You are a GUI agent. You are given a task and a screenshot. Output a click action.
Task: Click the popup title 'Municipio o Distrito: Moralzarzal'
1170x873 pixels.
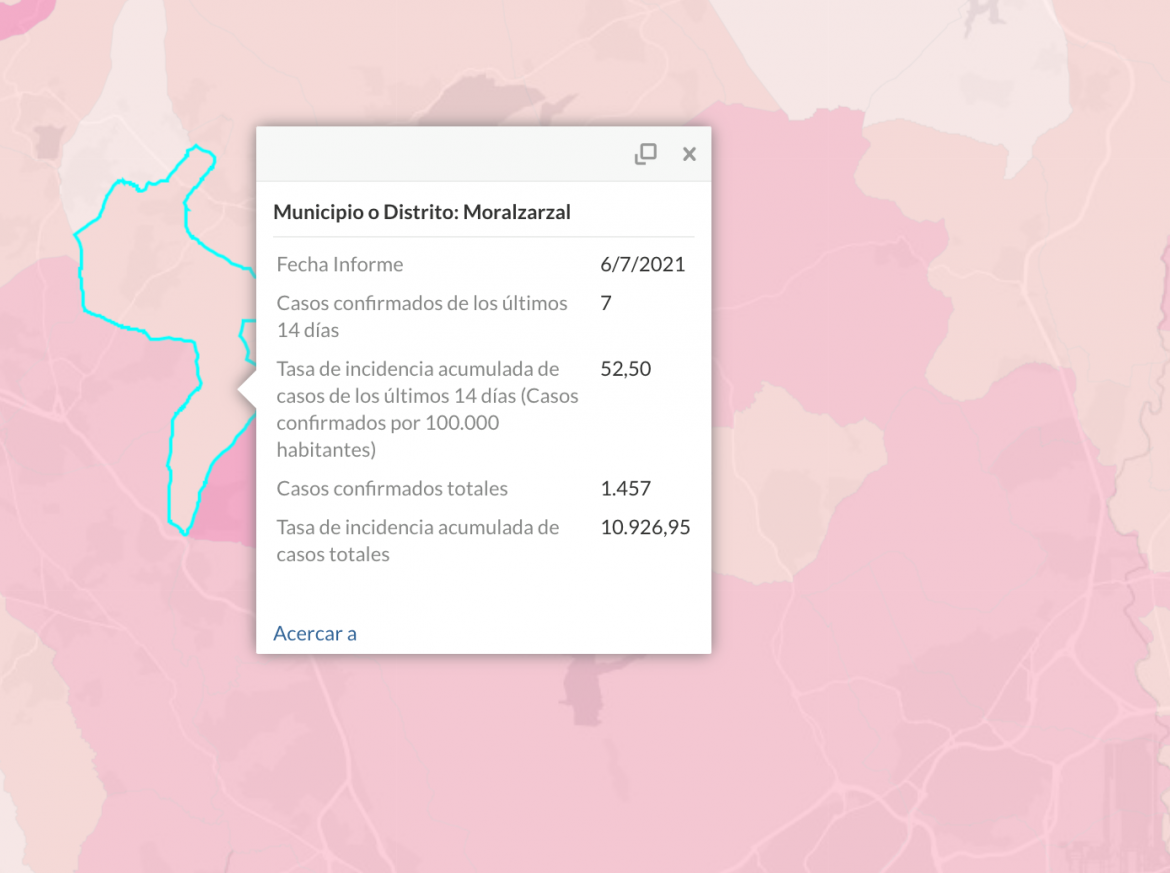tap(422, 212)
